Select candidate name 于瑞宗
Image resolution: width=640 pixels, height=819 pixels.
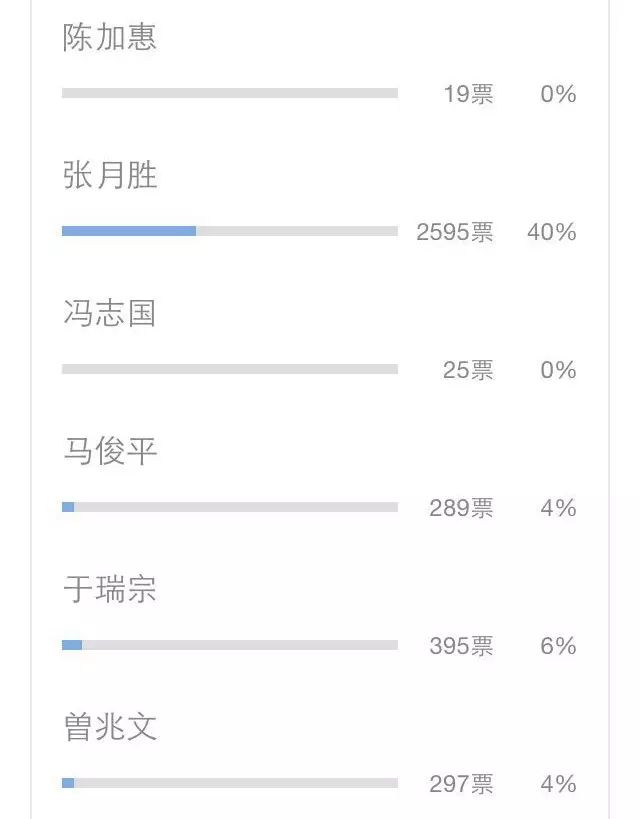pyautogui.click(x=110, y=589)
